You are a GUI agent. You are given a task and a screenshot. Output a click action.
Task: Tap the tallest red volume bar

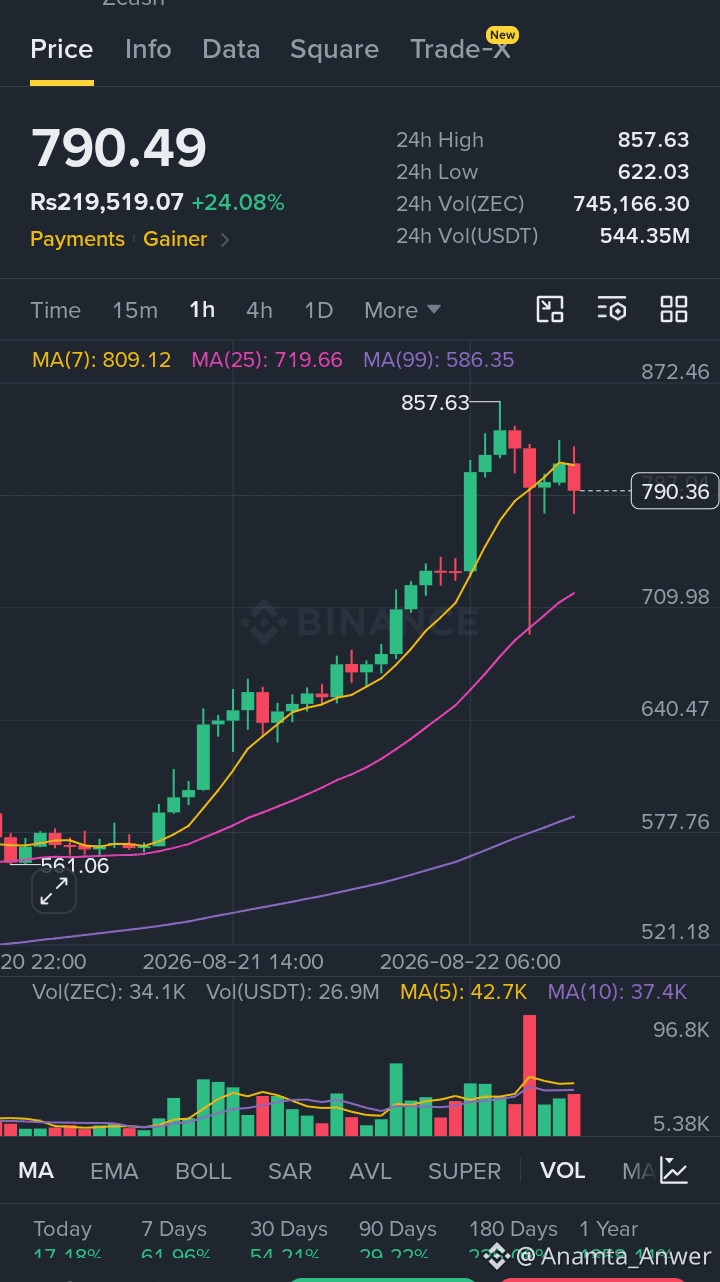click(529, 1075)
